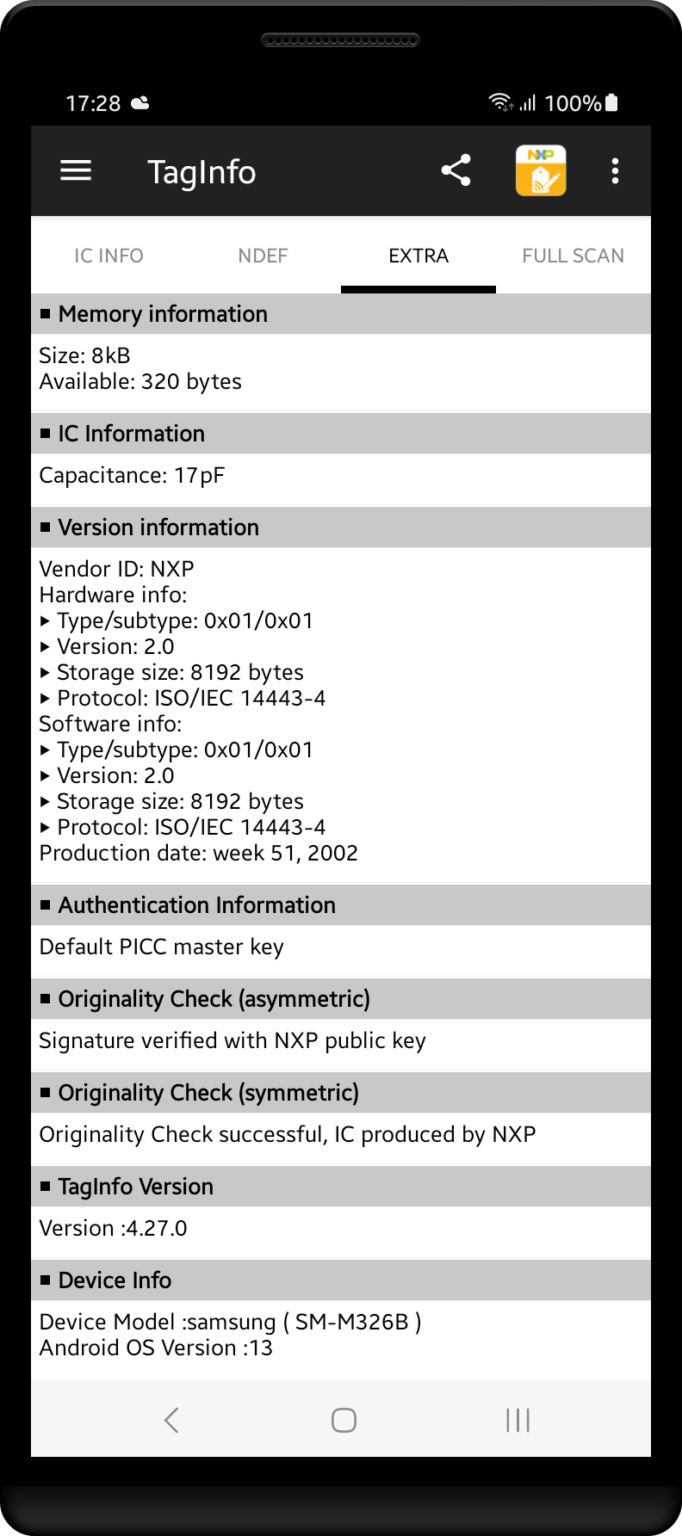Viewport: 682px width, 1536px height.
Task: Select the Originality Check (asymmetric) section
Action: (x=216, y=998)
